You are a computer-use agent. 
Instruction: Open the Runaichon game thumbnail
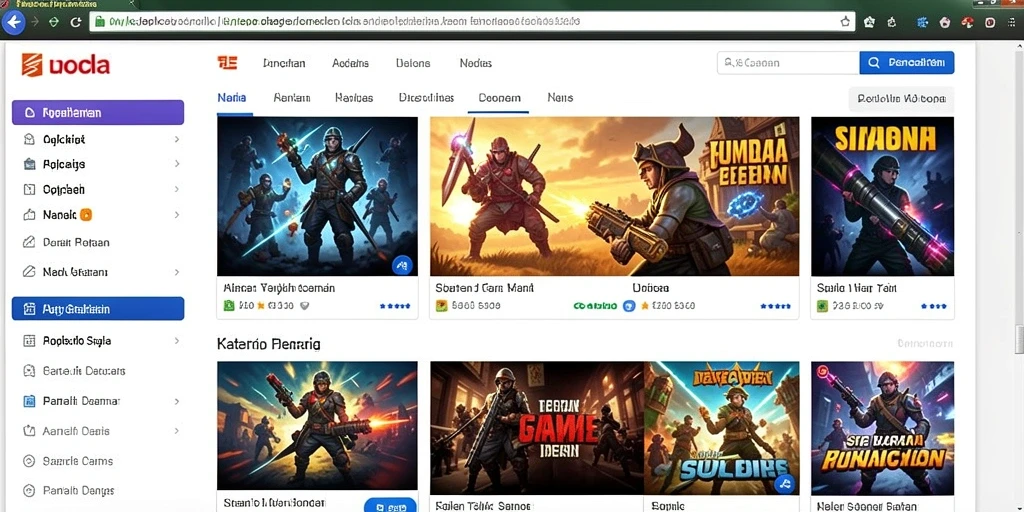pyautogui.click(x=882, y=428)
